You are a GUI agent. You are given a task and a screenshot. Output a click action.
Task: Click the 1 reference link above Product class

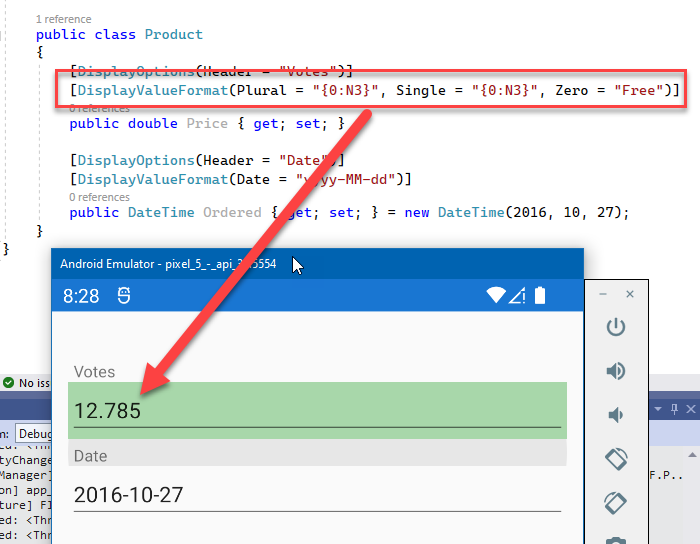(63, 19)
